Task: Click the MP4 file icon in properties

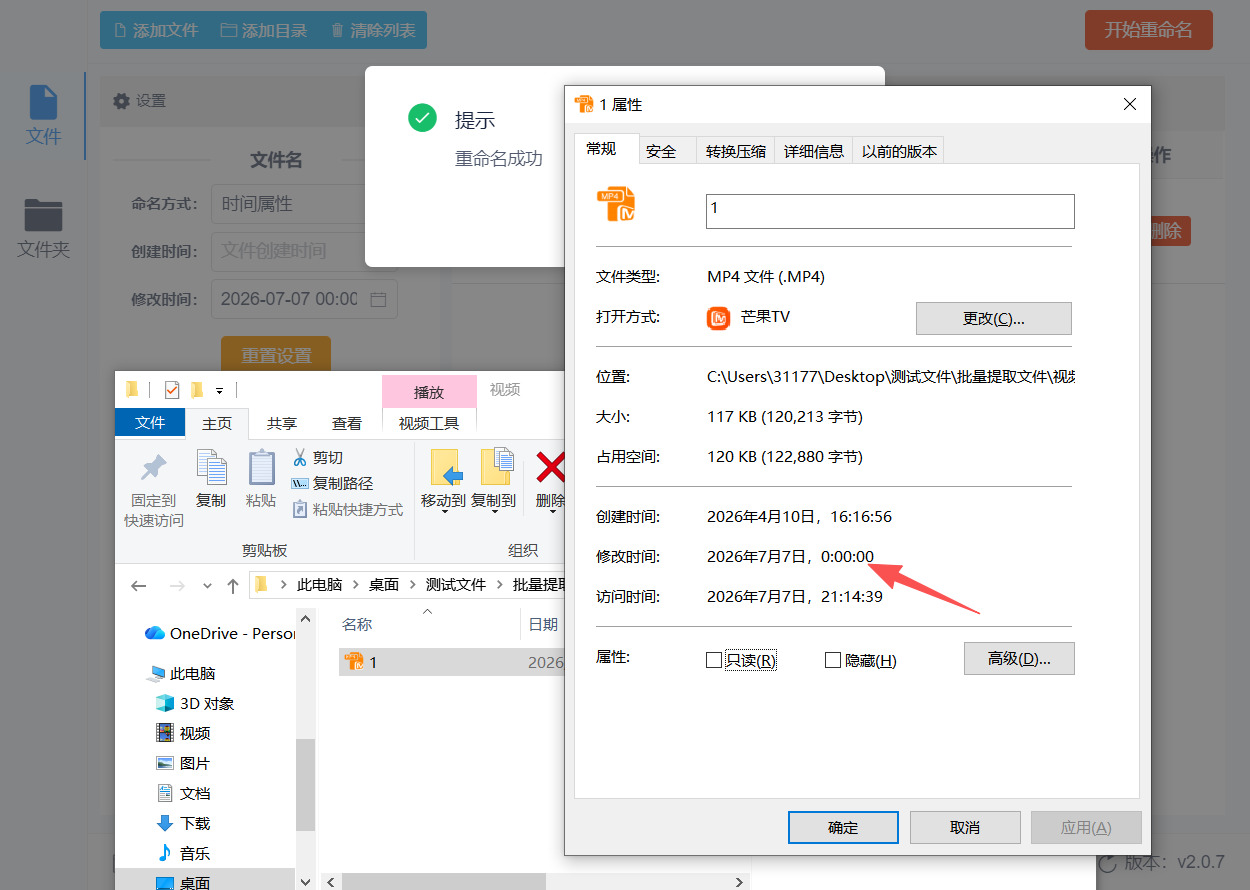Action: click(x=616, y=204)
